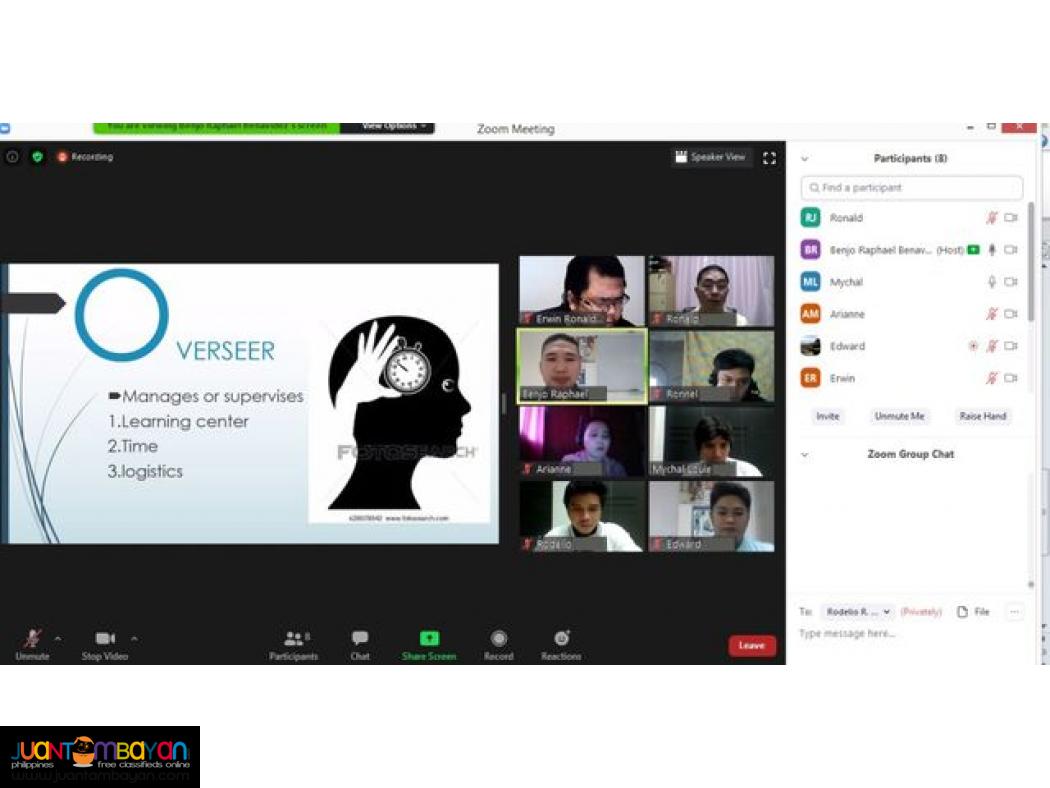
Task: Click the Find a participant search field
Action: coord(911,188)
